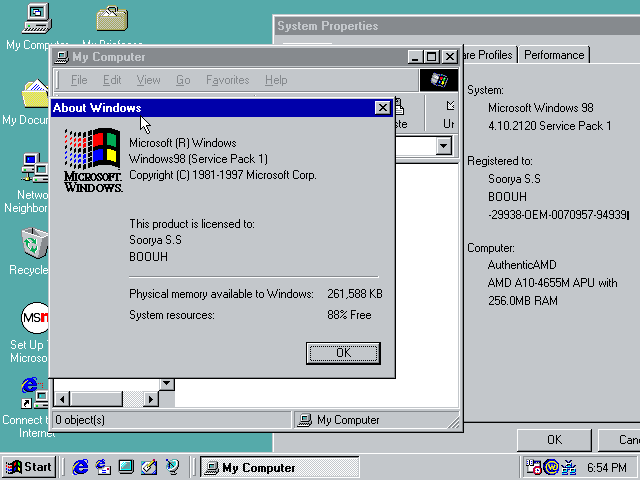The height and width of the screenshot is (480, 640).
Task: Click the Windows flag throbber in My Computer
Action: [439, 80]
